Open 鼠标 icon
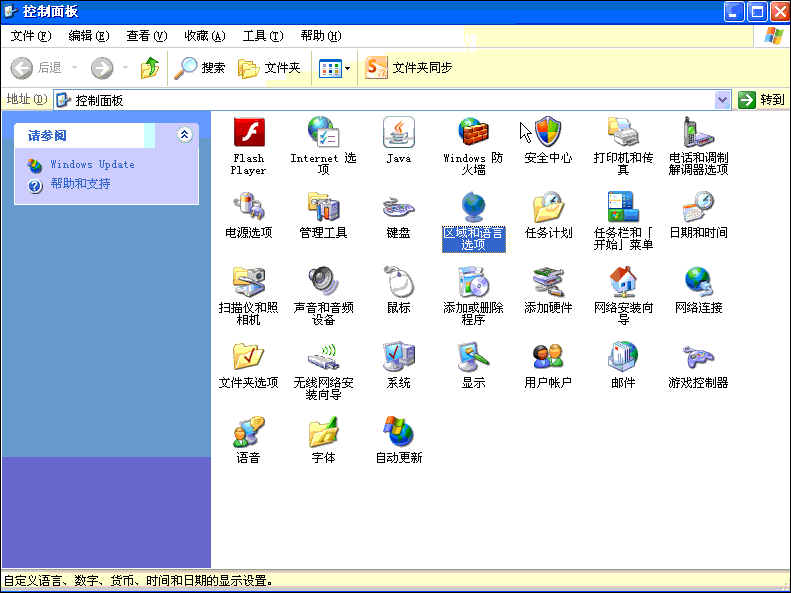 click(x=399, y=282)
